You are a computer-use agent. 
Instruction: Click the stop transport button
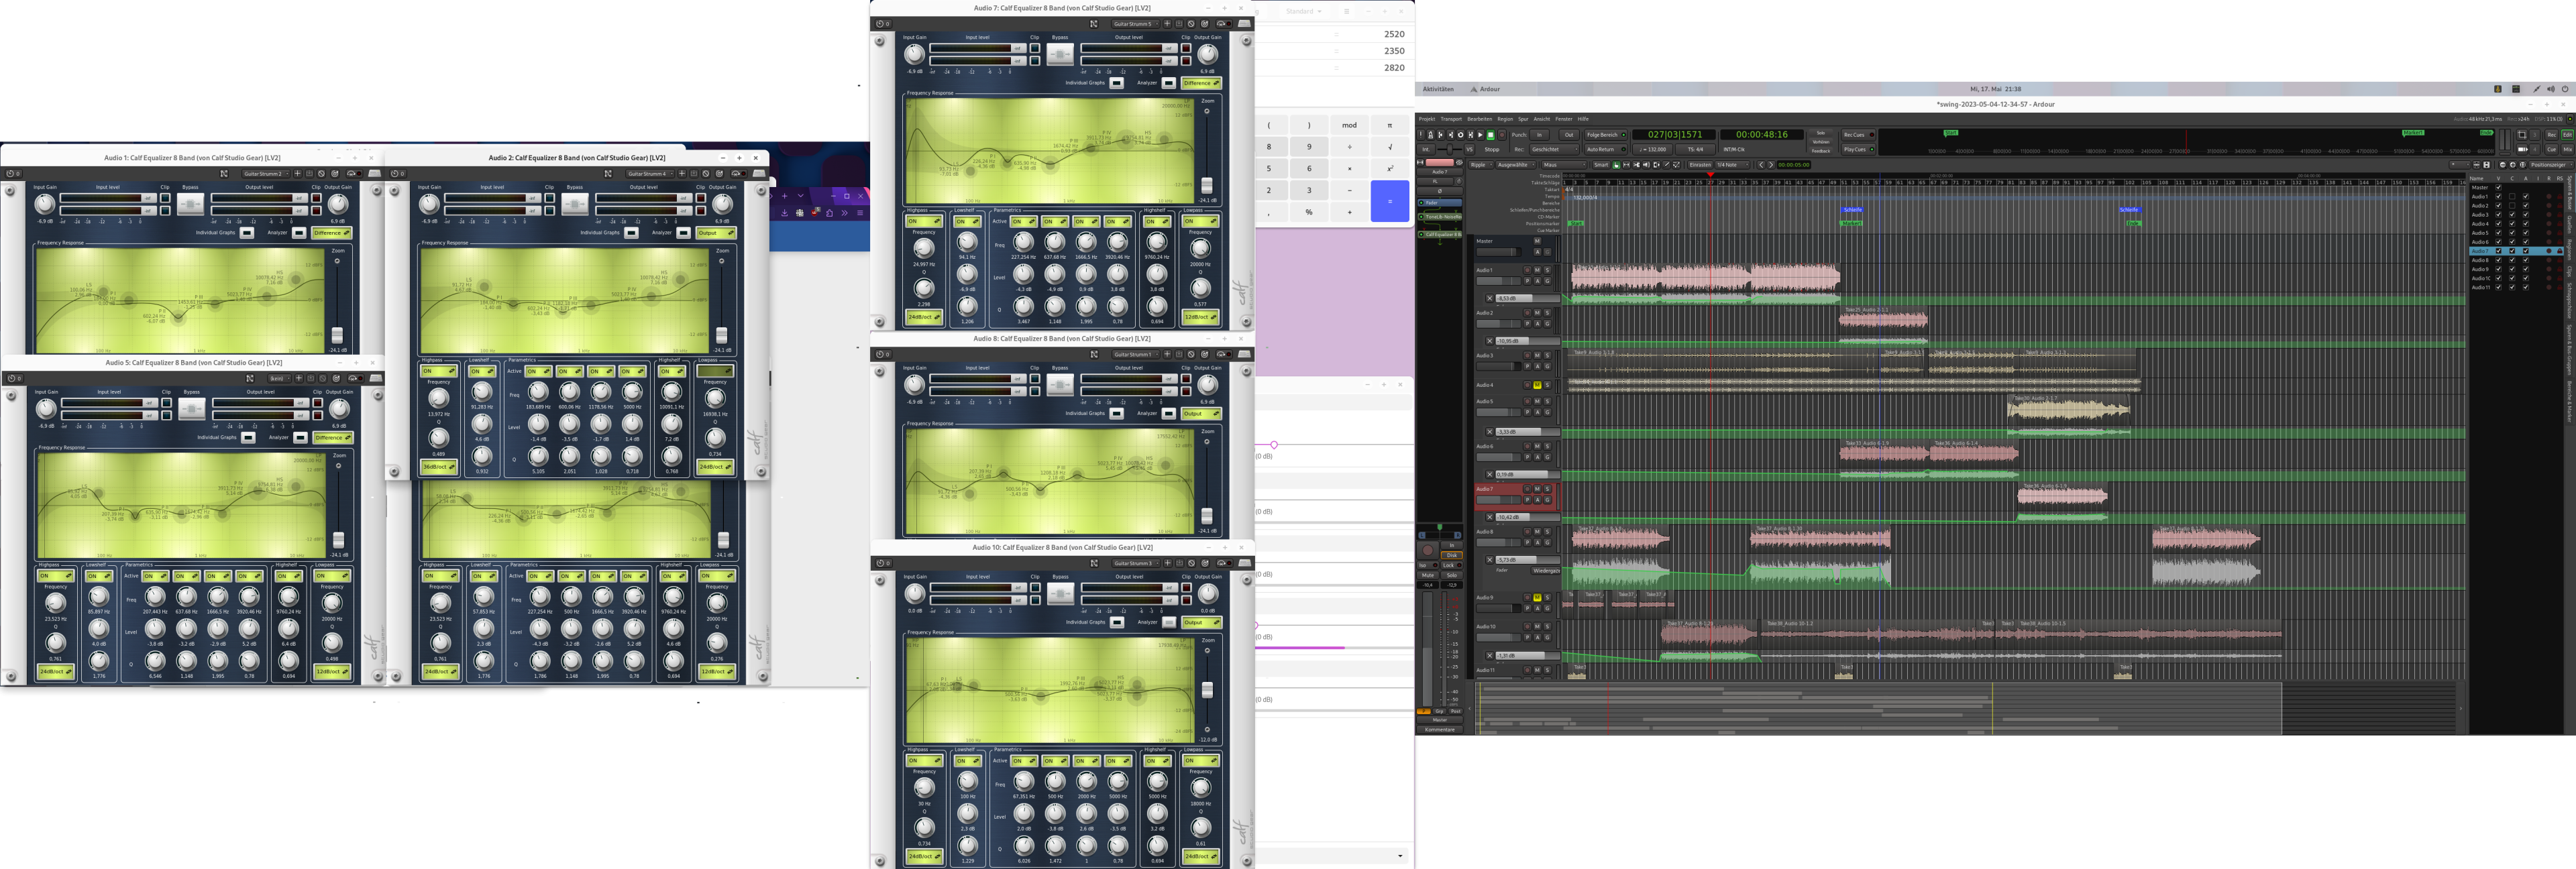pyautogui.click(x=1491, y=135)
